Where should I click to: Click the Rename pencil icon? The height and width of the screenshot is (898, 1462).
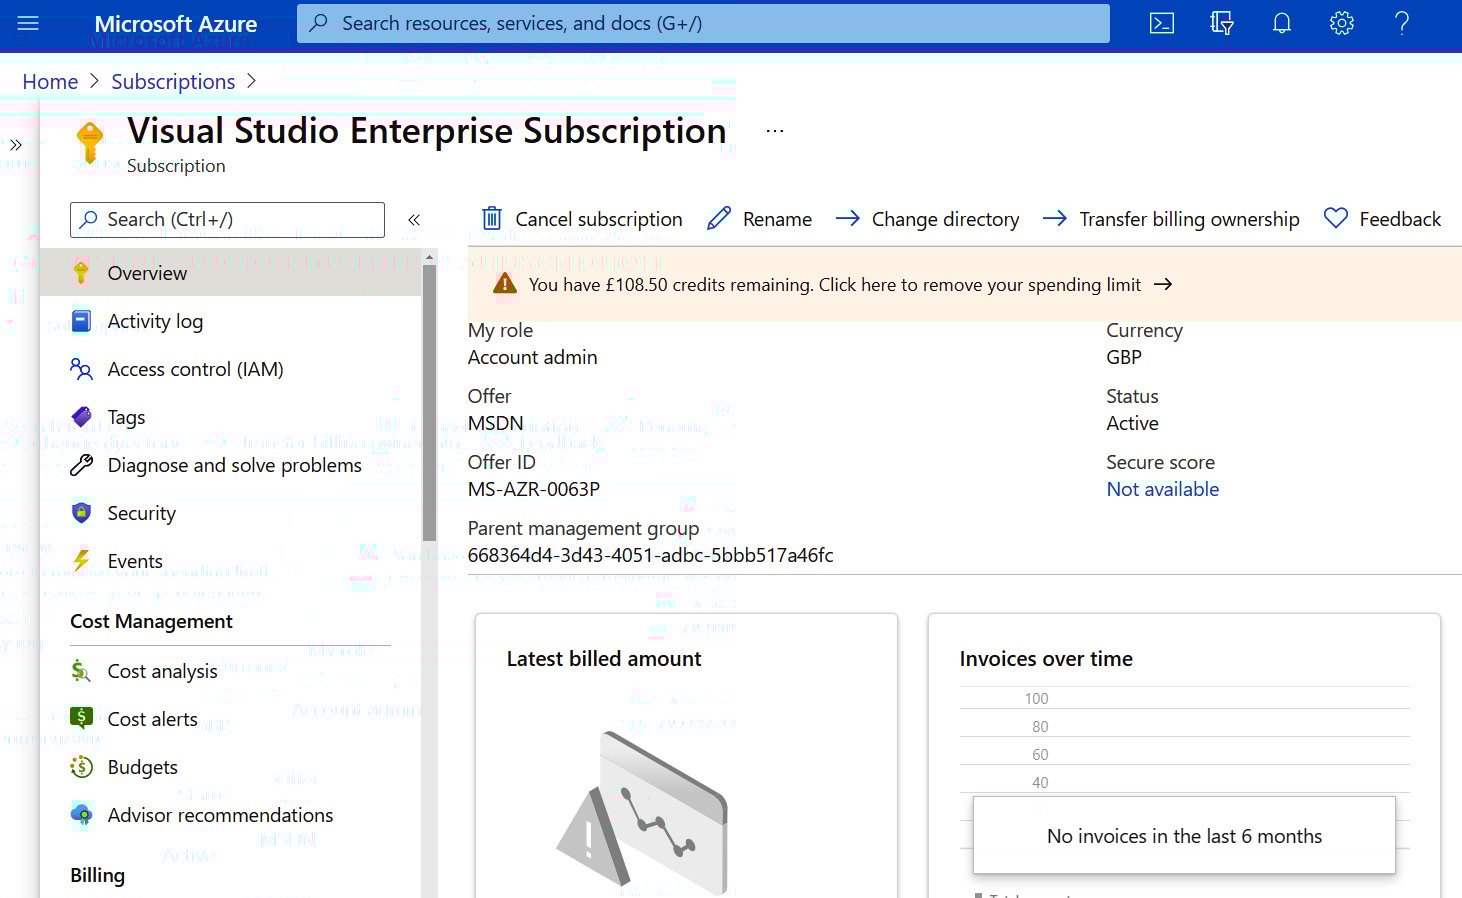[x=719, y=218]
